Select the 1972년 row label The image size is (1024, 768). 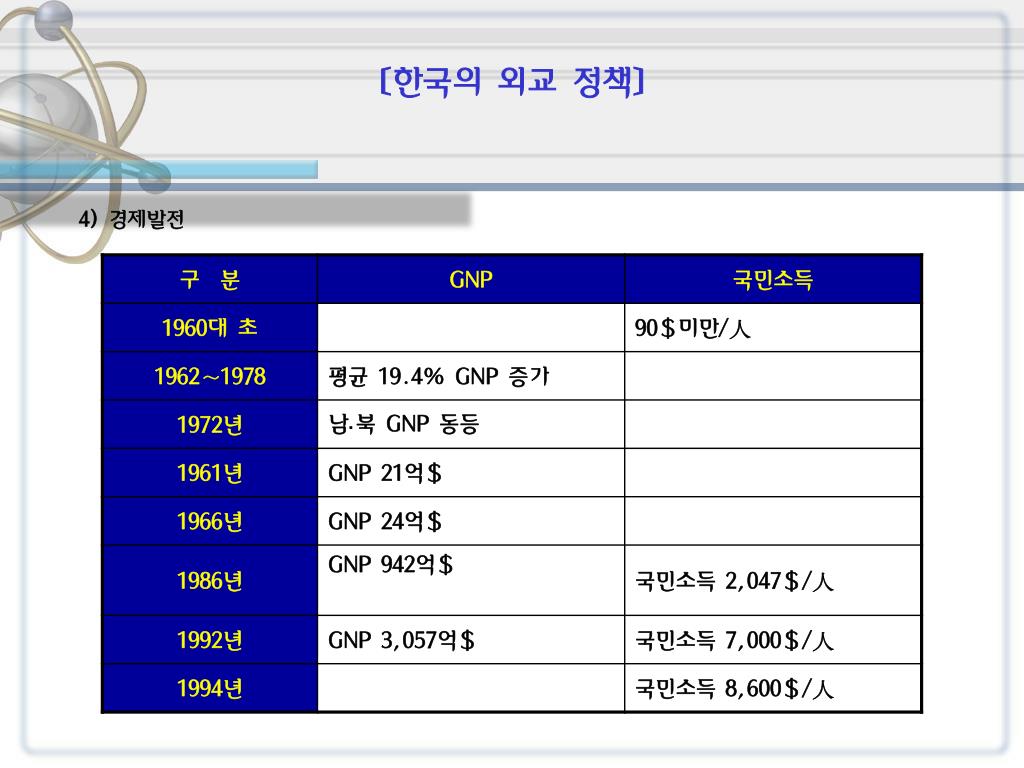pos(210,424)
